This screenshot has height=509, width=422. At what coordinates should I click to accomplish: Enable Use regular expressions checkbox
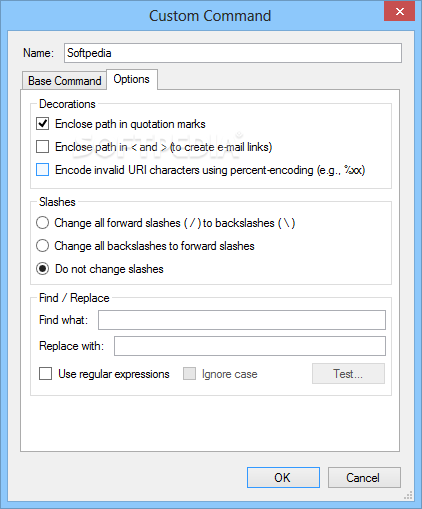46,374
